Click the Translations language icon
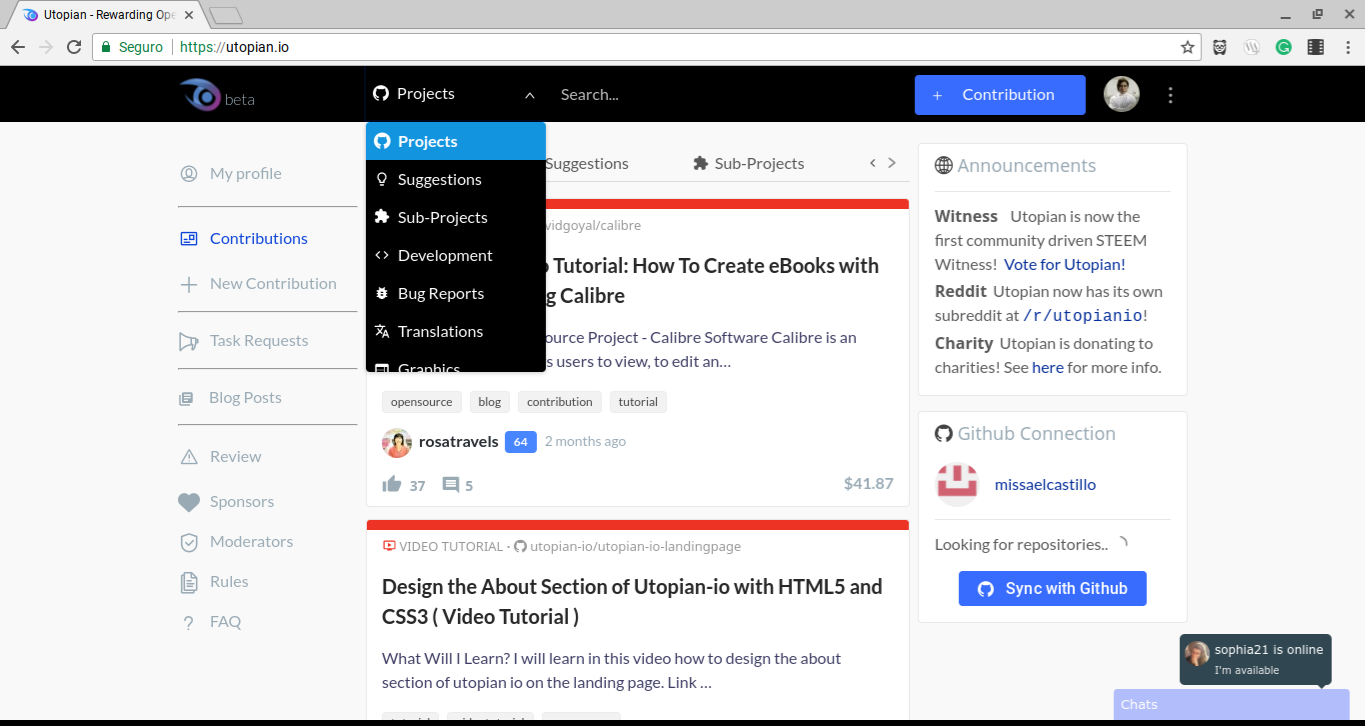 381,331
